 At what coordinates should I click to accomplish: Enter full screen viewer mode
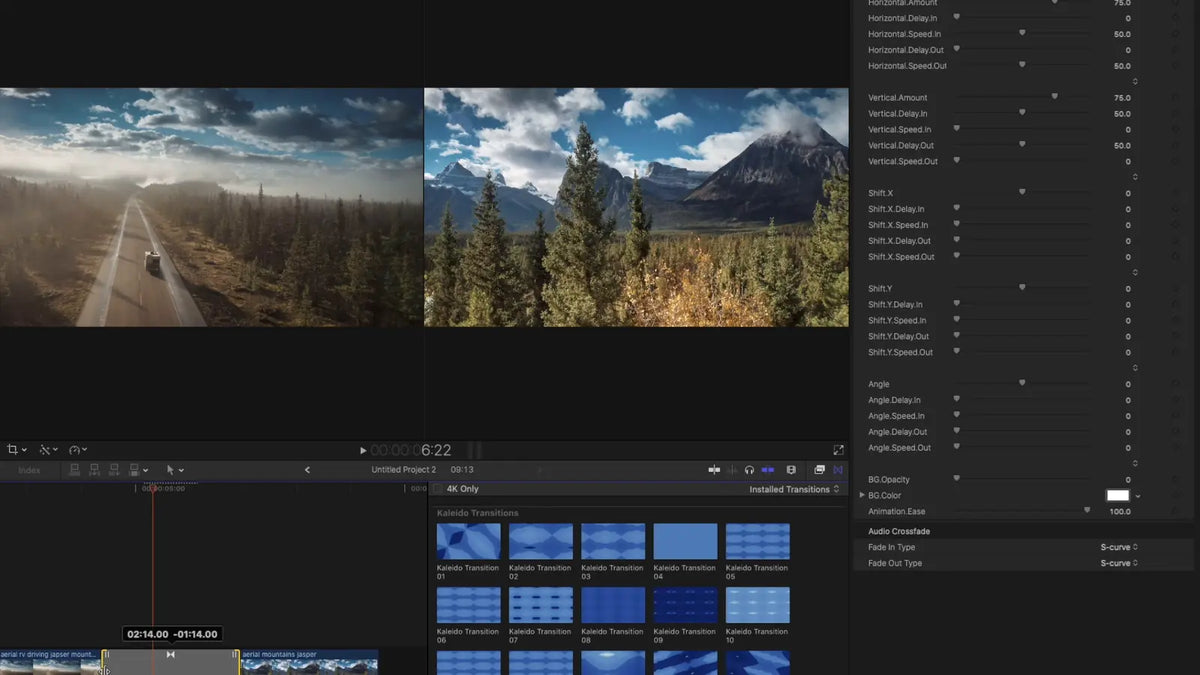click(838, 451)
